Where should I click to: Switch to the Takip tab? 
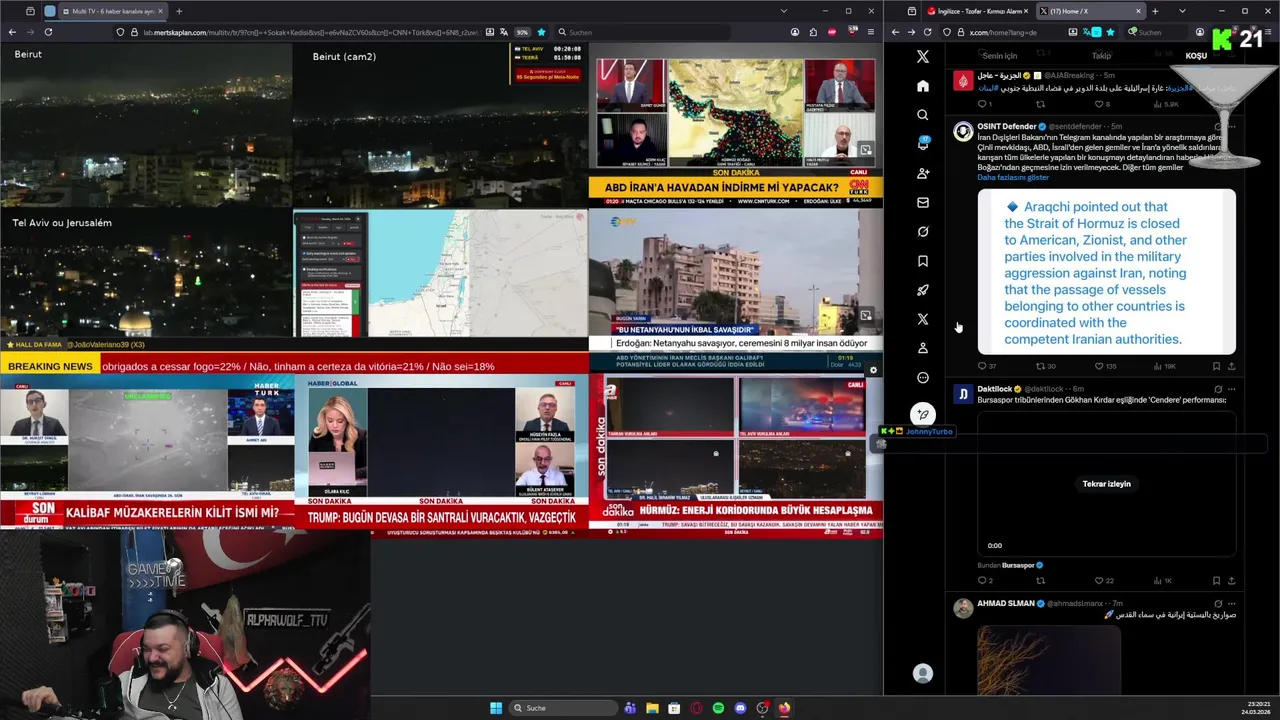click(x=1101, y=56)
